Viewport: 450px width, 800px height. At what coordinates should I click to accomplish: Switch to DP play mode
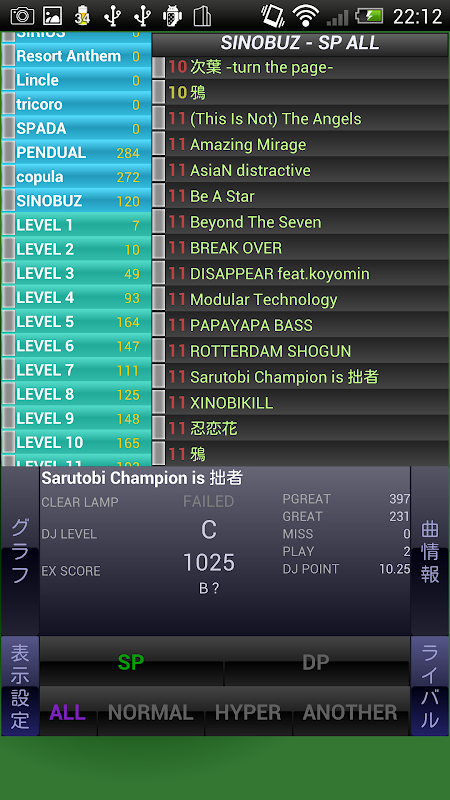[x=316, y=661]
